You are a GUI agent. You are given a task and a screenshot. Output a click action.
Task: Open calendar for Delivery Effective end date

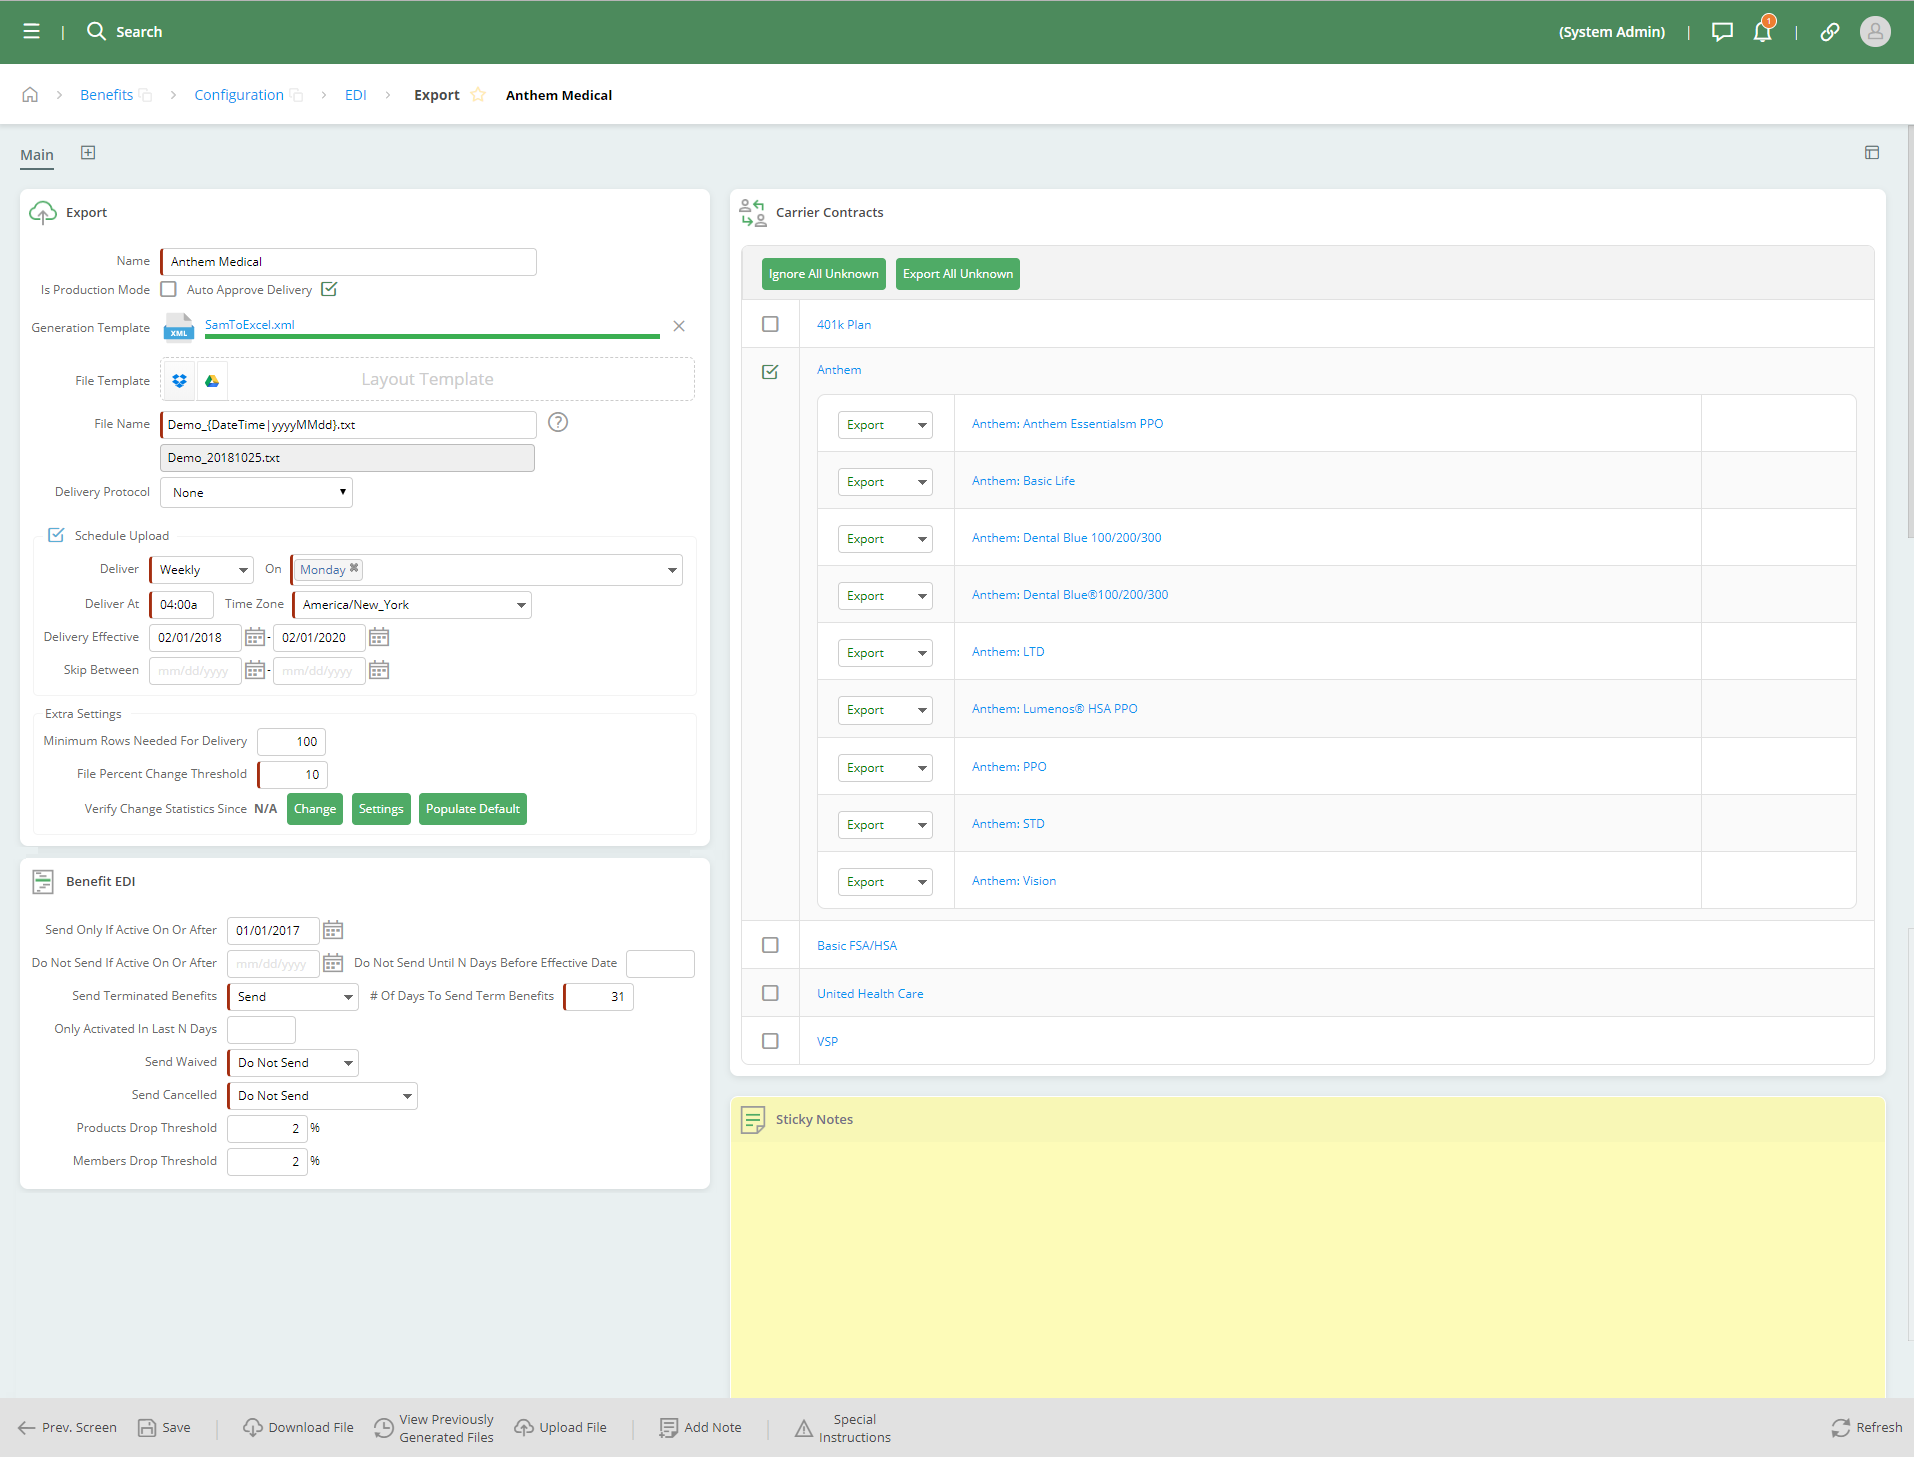point(379,638)
